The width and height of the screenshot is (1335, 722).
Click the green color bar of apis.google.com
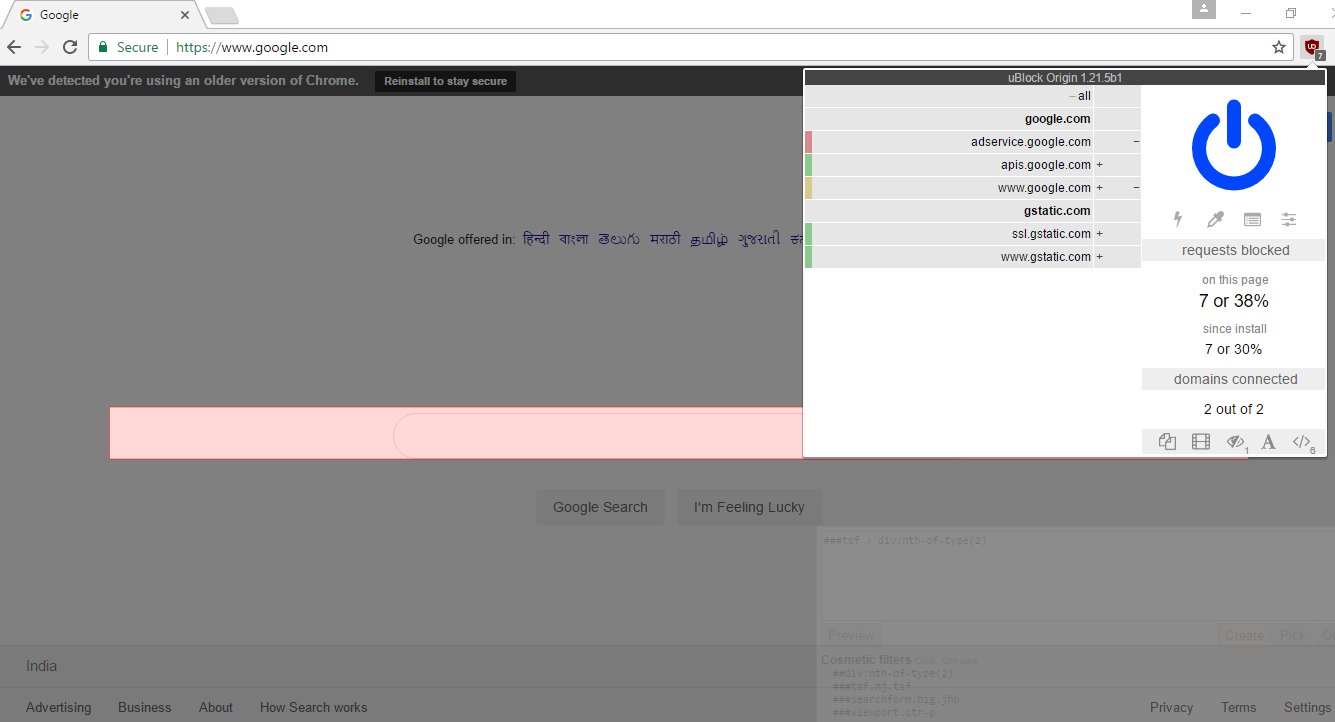808,165
